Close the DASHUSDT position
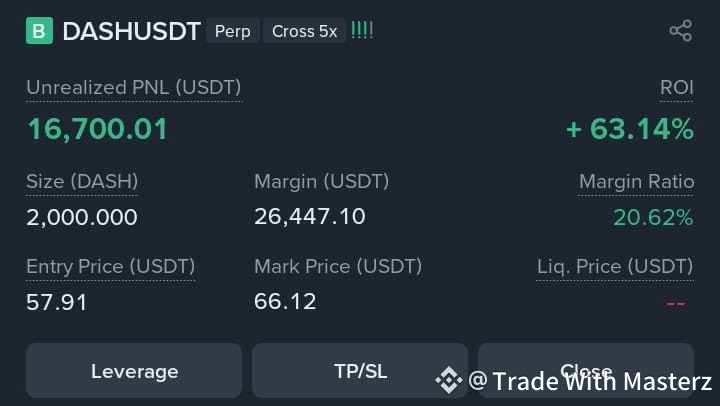The width and height of the screenshot is (720, 406). [586, 371]
